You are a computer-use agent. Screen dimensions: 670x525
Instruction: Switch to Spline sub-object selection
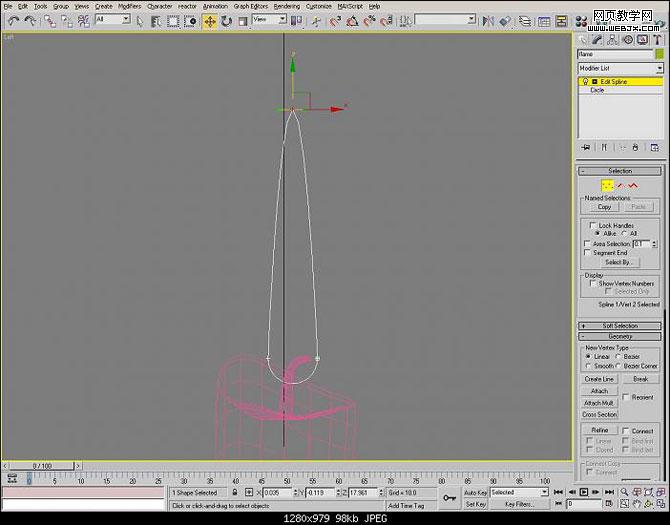point(633,186)
